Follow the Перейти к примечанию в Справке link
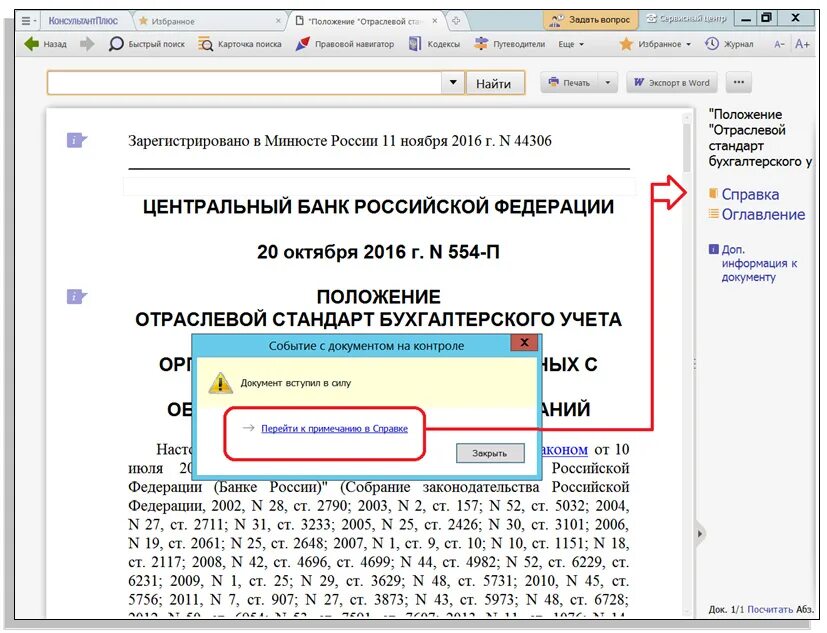The image size is (827, 633). [334, 428]
